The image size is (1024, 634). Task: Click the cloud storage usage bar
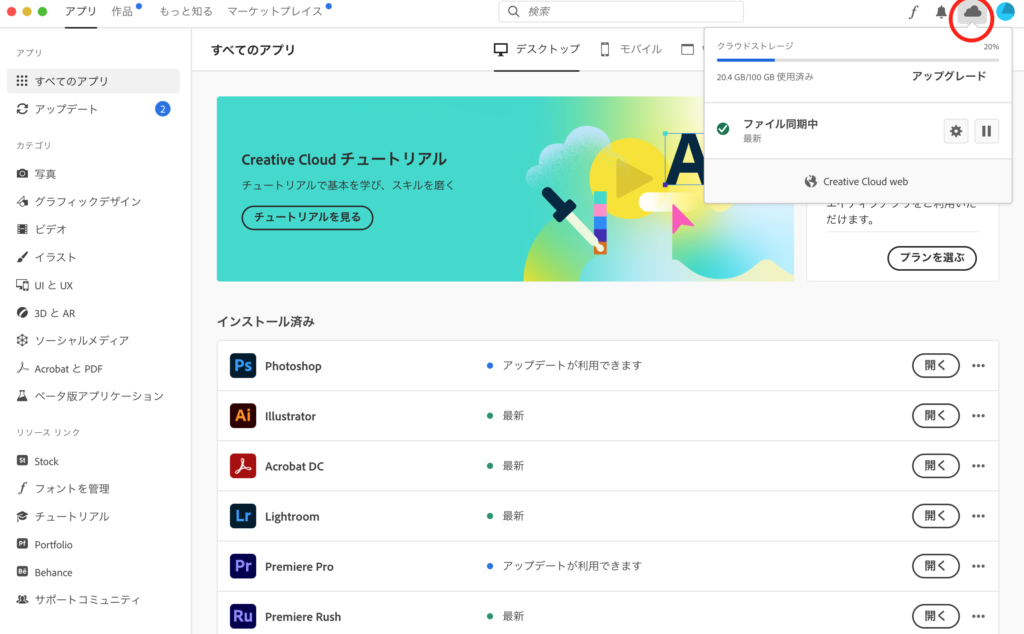pyautogui.click(x=857, y=60)
